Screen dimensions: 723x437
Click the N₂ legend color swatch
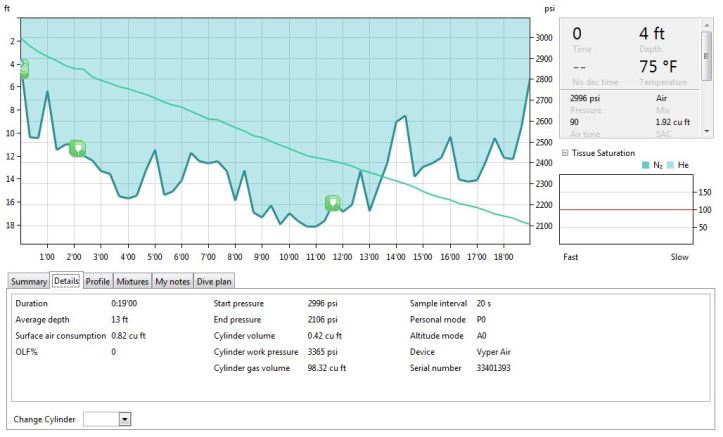645,165
